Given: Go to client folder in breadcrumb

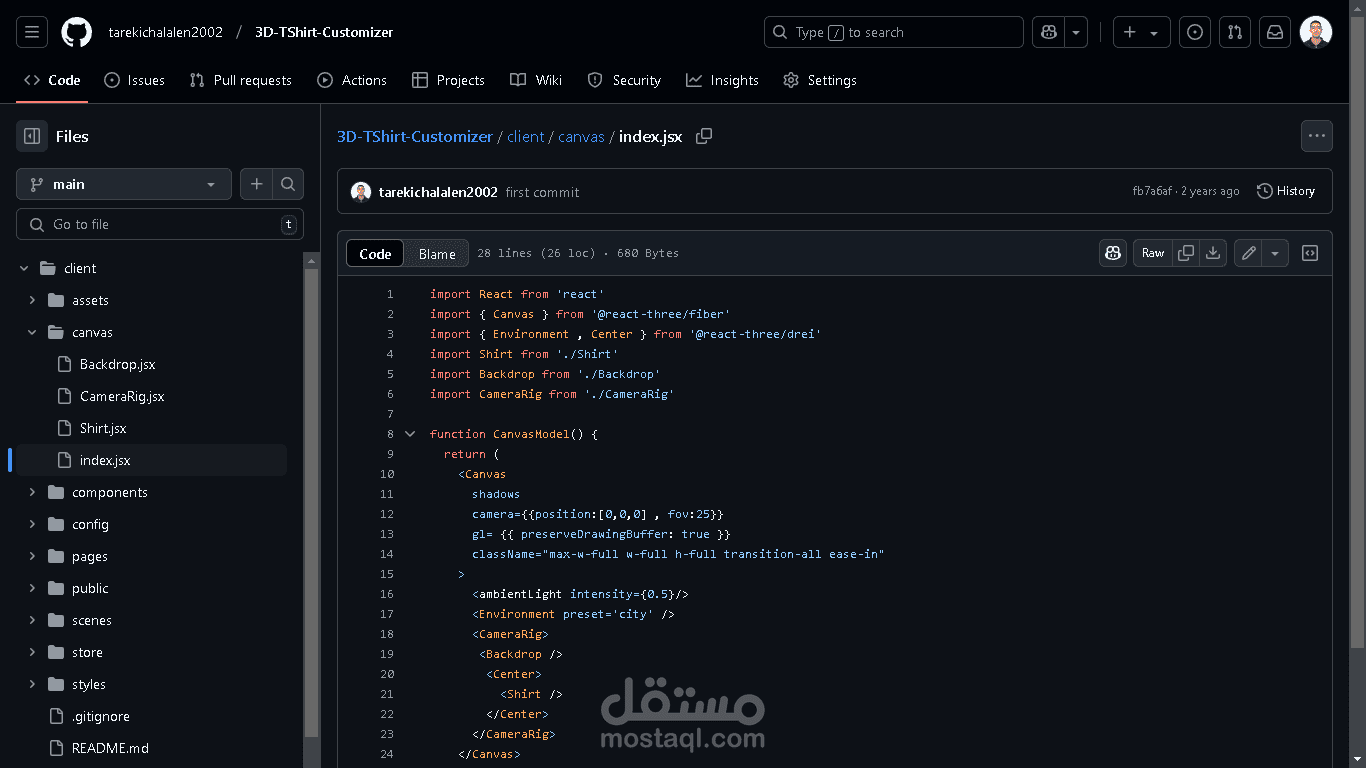Looking at the screenshot, I should click(x=526, y=136).
